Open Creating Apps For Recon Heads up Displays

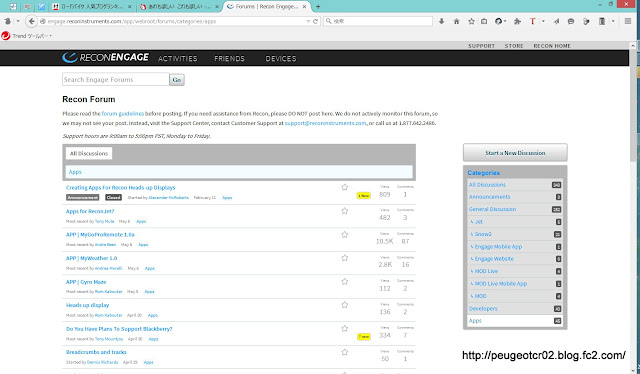click(x=120, y=187)
